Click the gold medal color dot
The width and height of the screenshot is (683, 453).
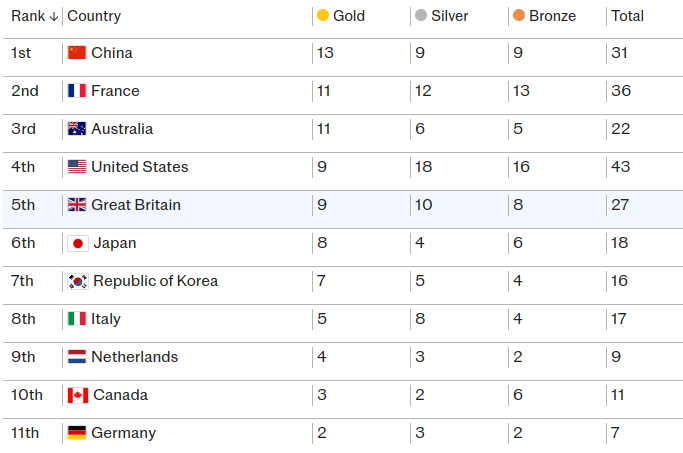coord(323,16)
